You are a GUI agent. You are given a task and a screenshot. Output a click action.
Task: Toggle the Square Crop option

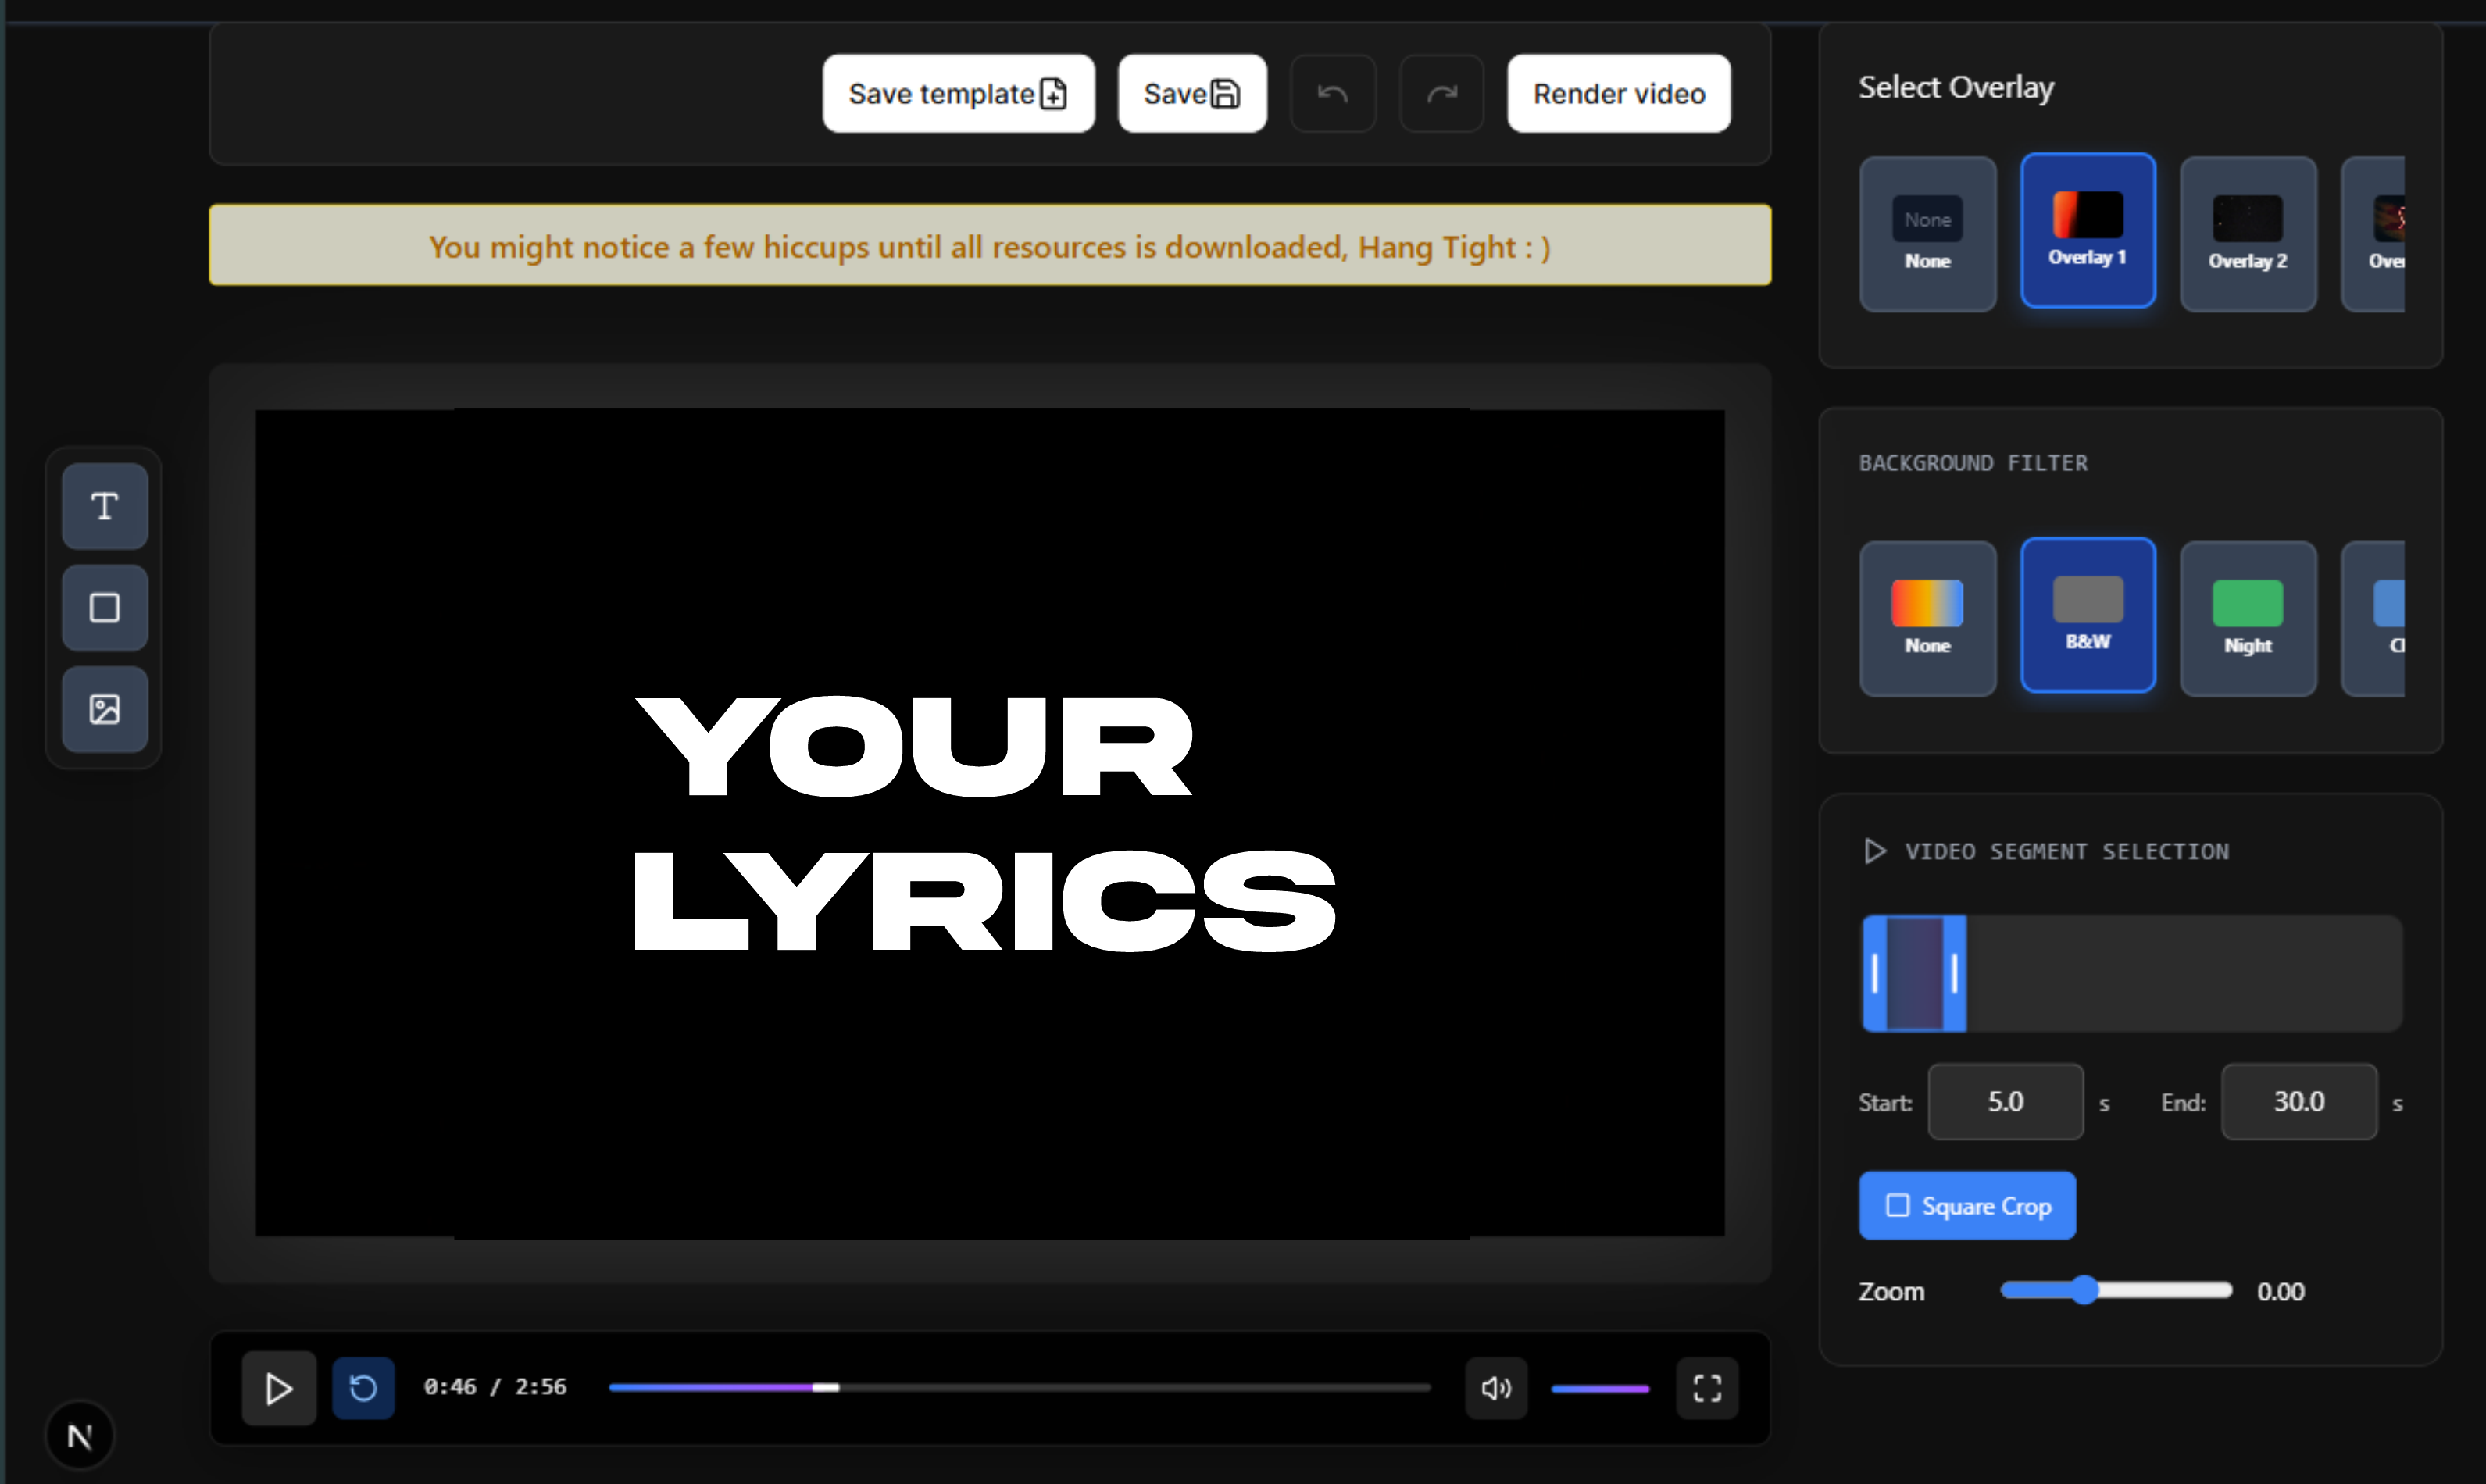1966,1206
